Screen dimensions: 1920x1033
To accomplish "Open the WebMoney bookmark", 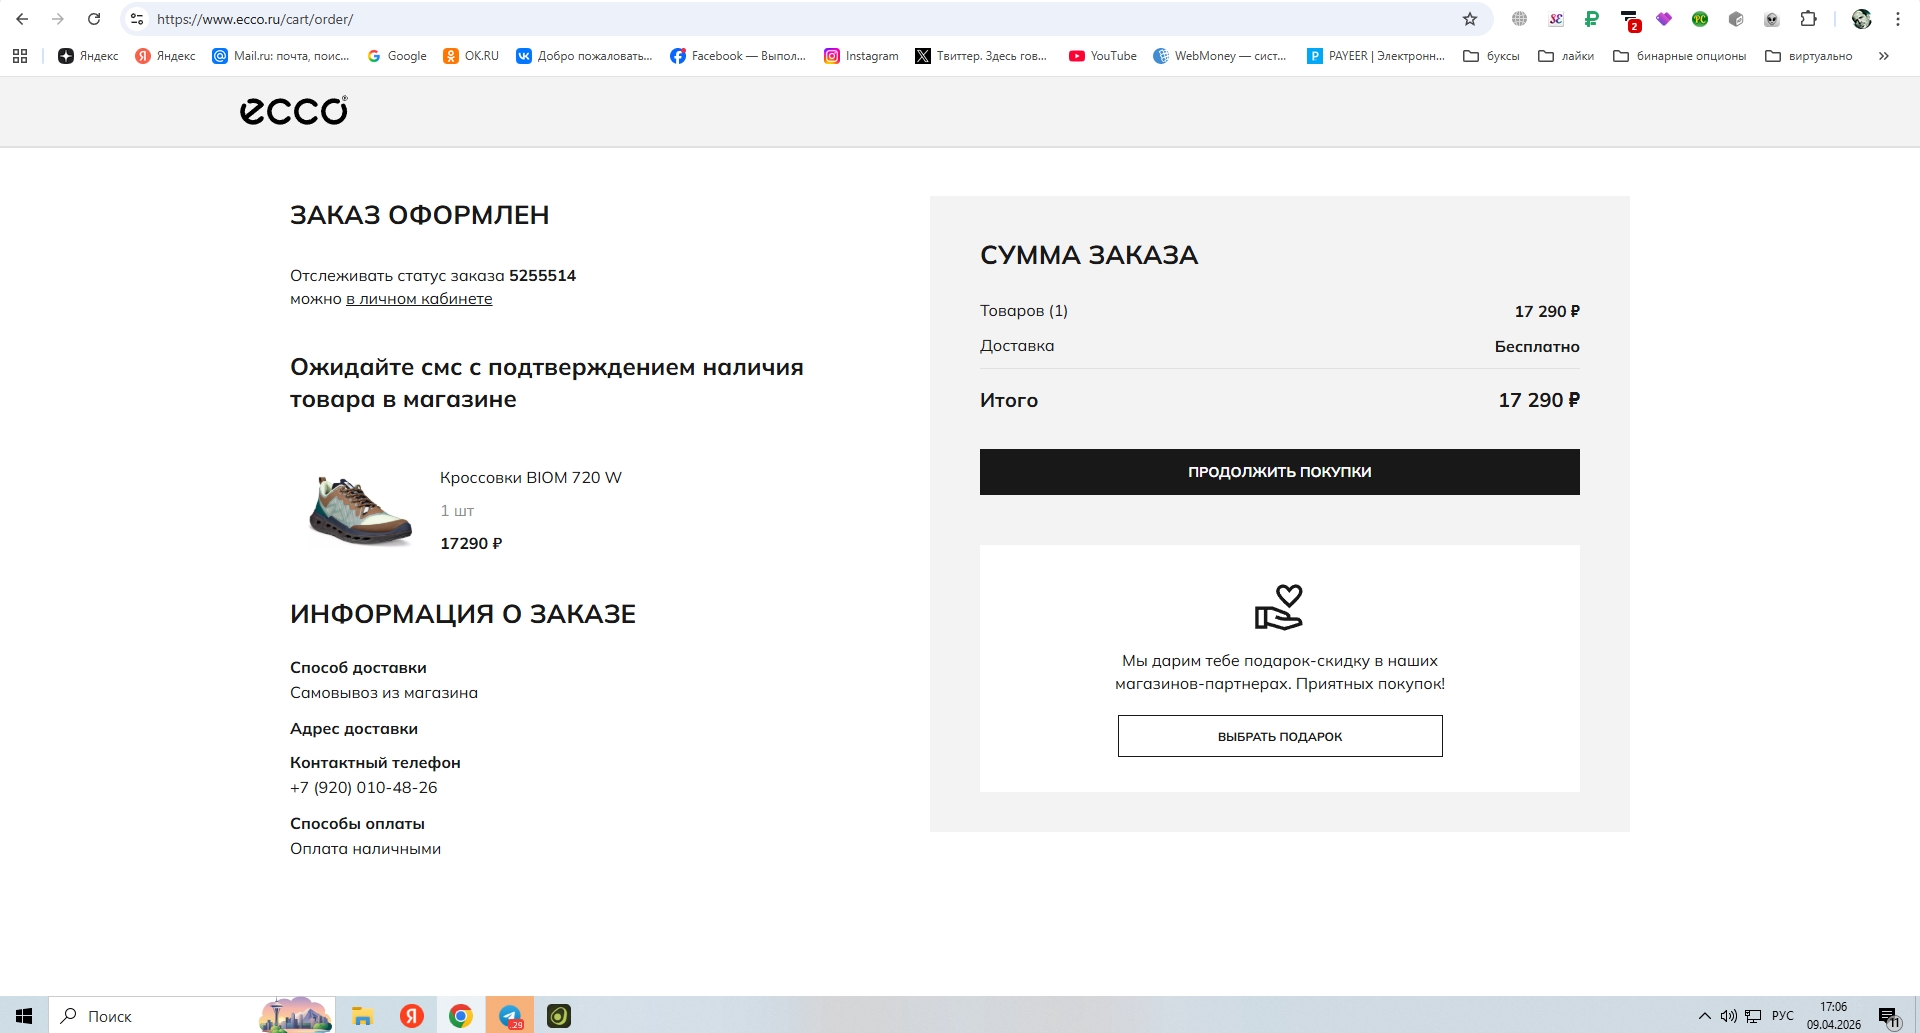I will [1220, 56].
